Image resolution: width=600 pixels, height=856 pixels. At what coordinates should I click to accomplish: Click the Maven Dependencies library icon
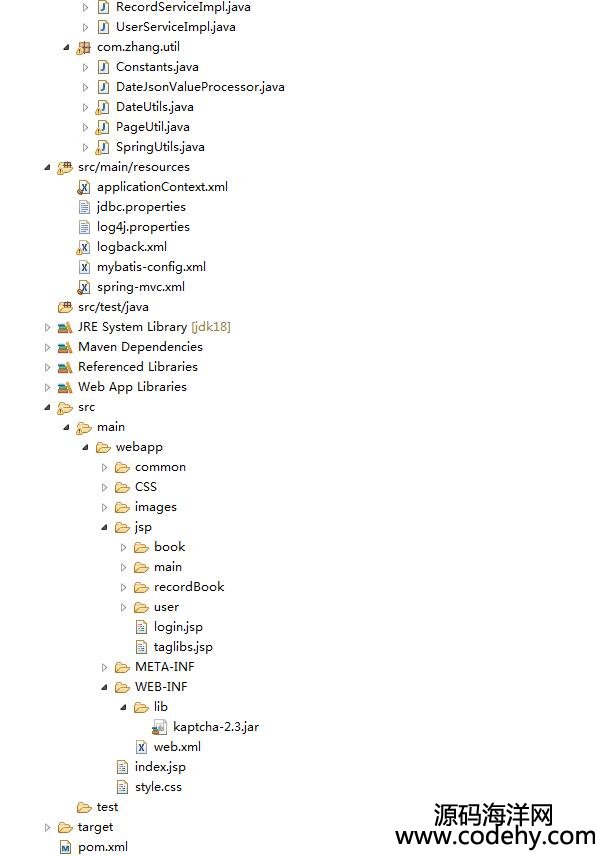pyautogui.click(x=65, y=347)
